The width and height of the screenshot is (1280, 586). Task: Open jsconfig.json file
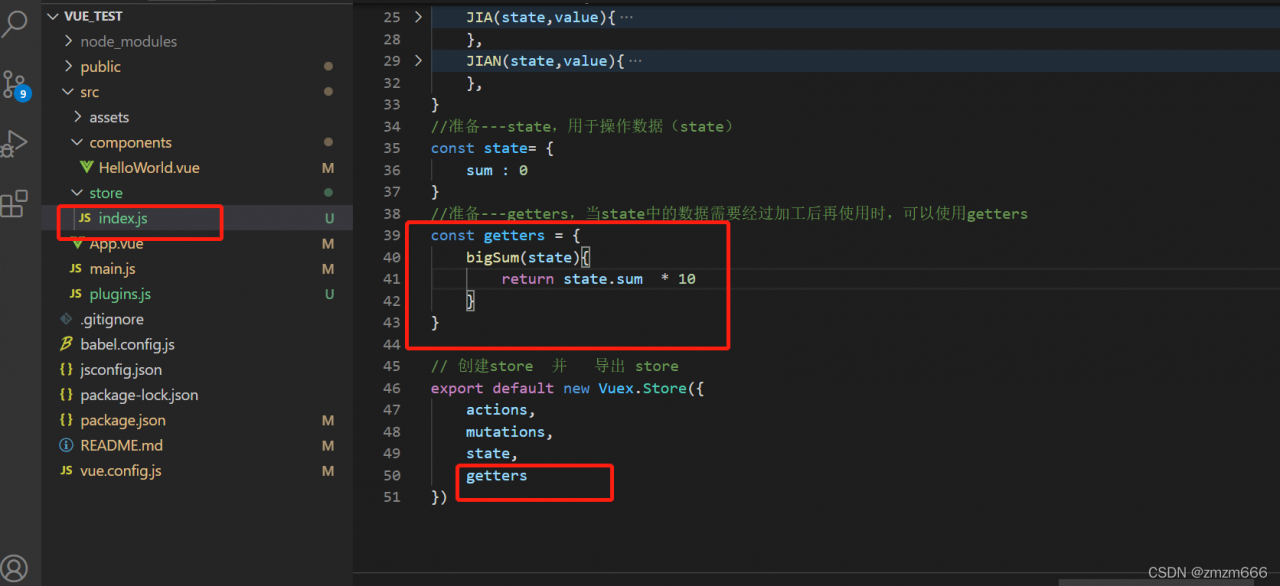coord(121,369)
